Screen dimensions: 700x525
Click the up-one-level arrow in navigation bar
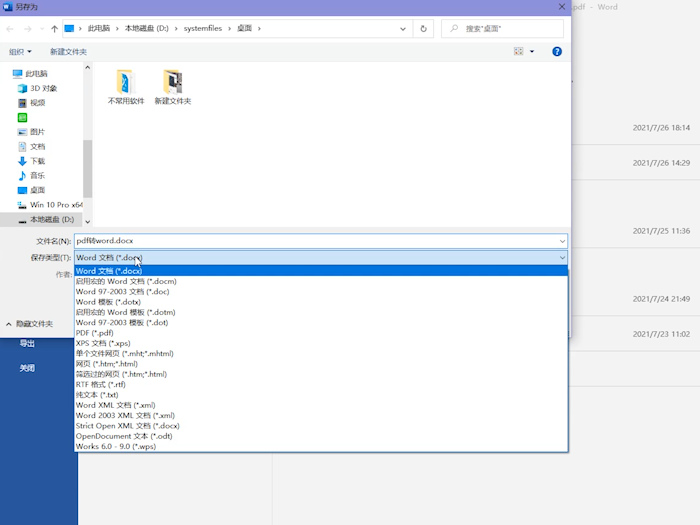[x=54, y=29]
